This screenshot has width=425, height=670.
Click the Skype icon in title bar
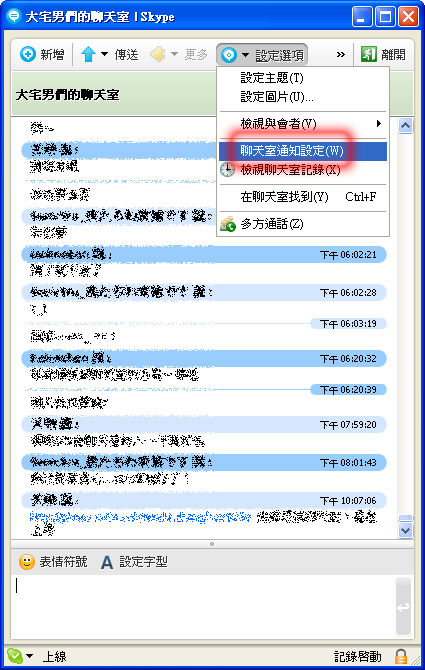tap(14, 17)
